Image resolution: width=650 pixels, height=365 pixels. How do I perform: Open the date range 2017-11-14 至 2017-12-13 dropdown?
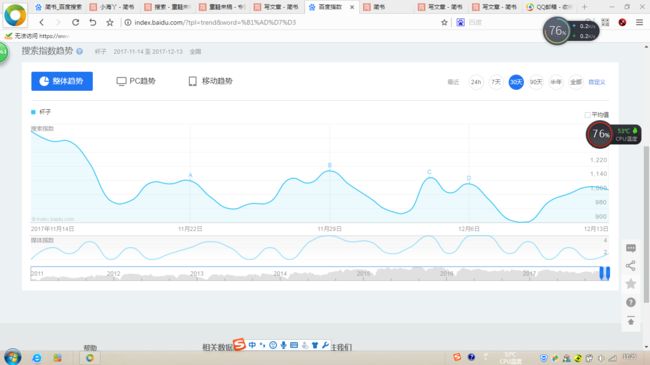(x=148, y=52)
